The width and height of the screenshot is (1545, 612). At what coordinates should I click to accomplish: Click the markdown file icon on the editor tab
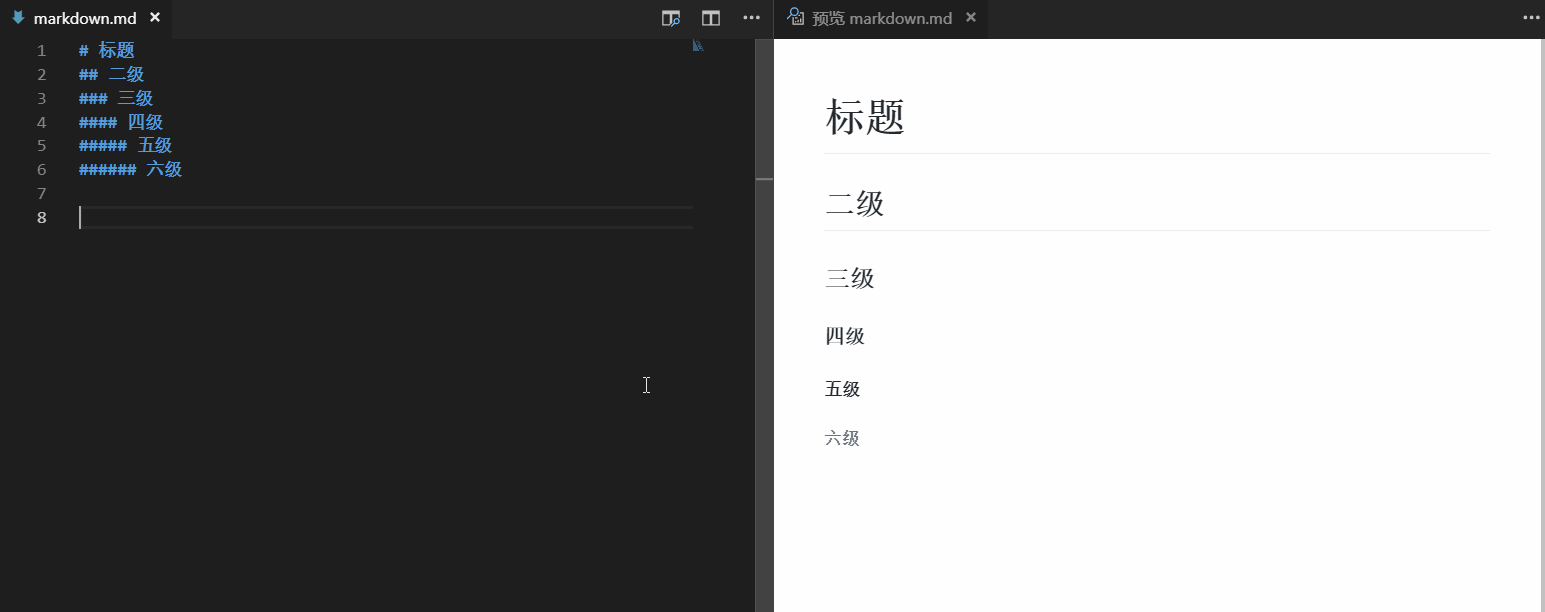18,18
